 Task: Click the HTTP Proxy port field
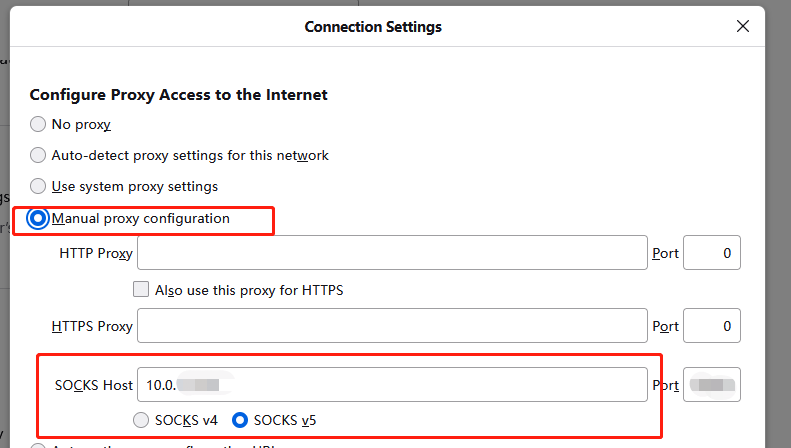click(712, 253)
